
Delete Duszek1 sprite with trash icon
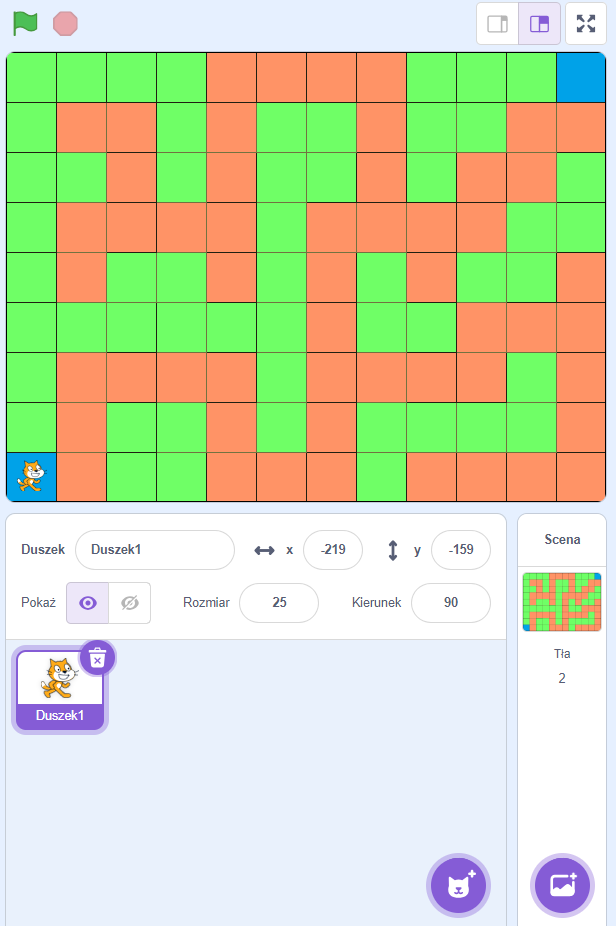click(x=97, y=658)
